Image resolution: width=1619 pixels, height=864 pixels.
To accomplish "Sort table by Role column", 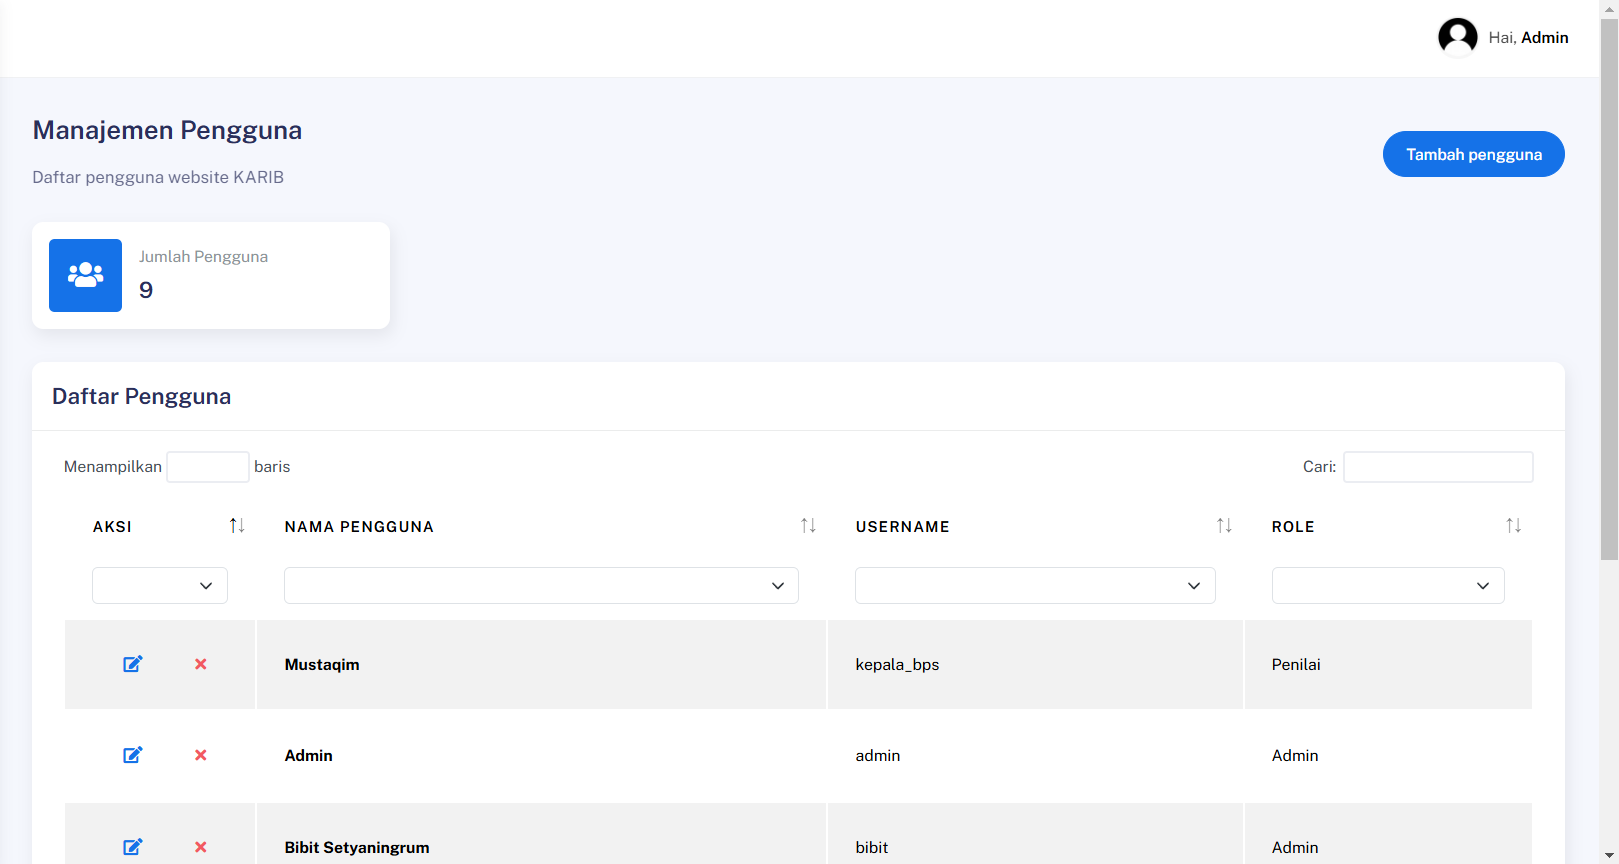I will click(1513, 526).
